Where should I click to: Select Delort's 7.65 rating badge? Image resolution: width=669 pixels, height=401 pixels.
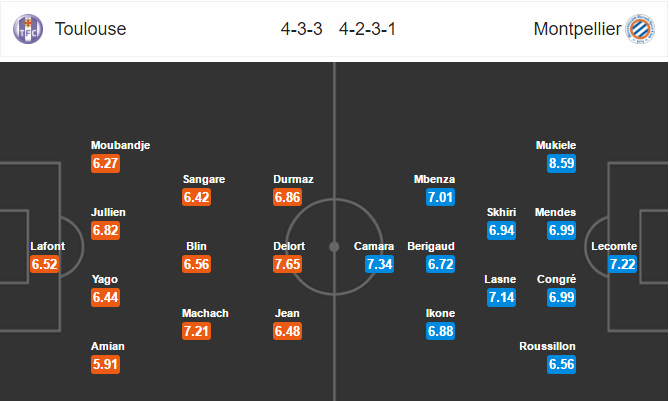click(288, 264)
